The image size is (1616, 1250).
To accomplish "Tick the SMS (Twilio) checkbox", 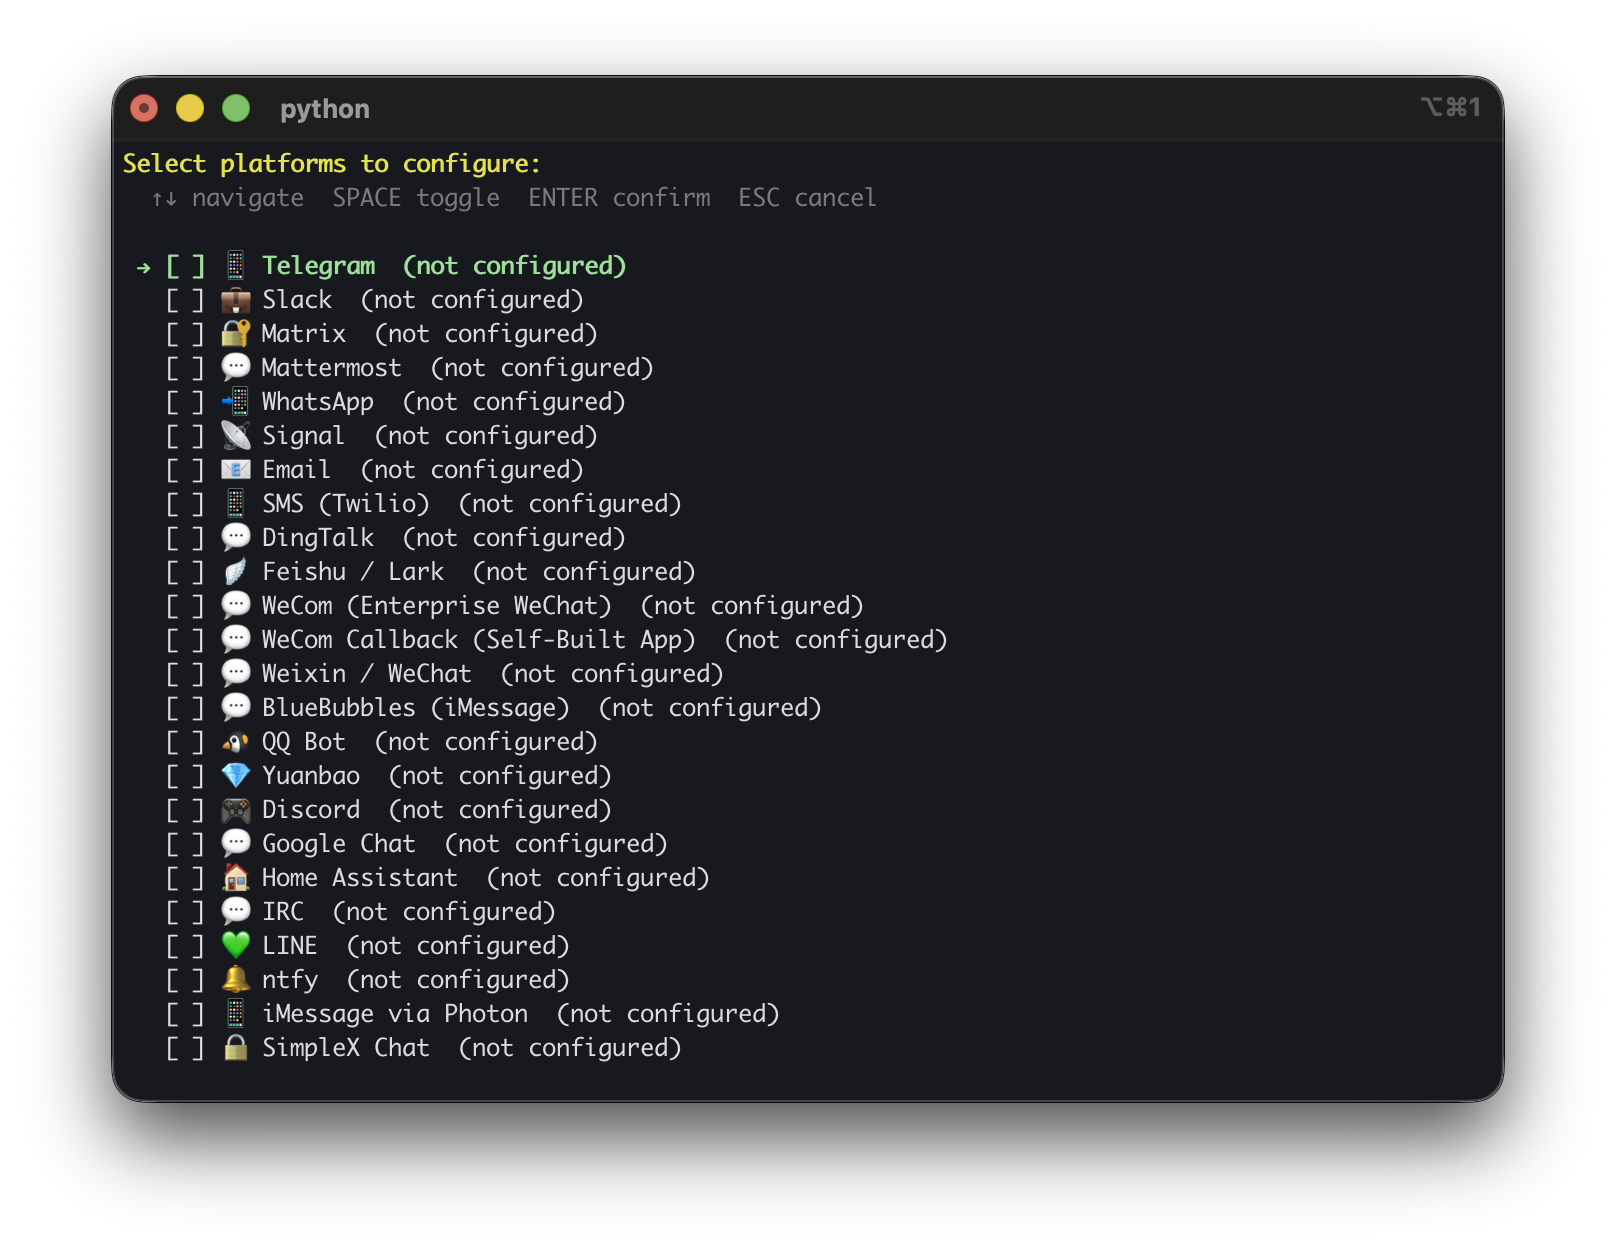I will click(x=185, y=504).
